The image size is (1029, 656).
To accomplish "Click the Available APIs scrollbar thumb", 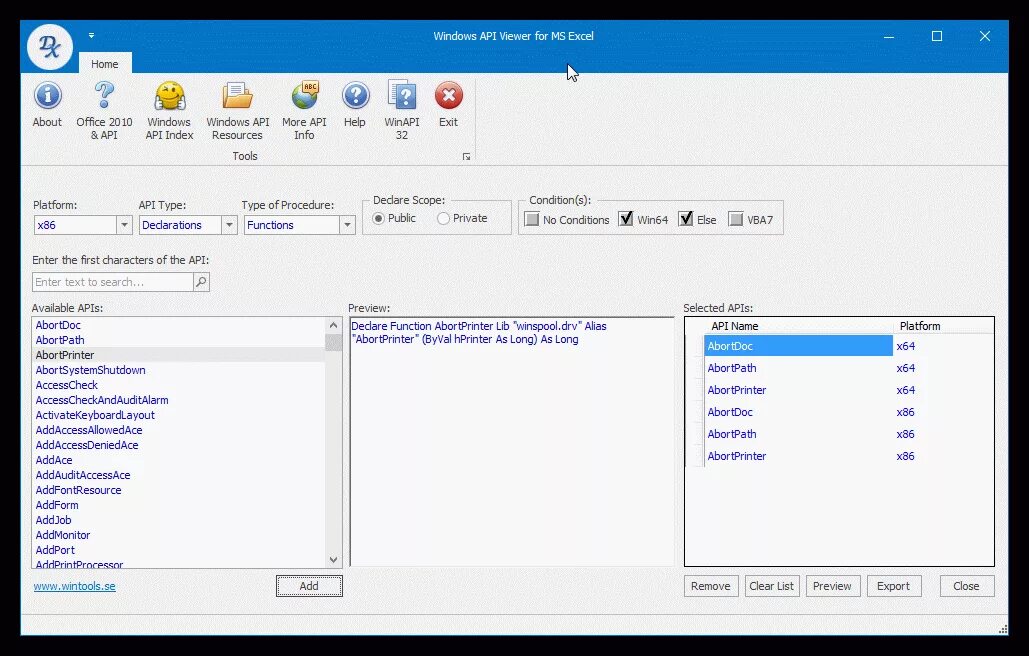I will pos(333,342).
